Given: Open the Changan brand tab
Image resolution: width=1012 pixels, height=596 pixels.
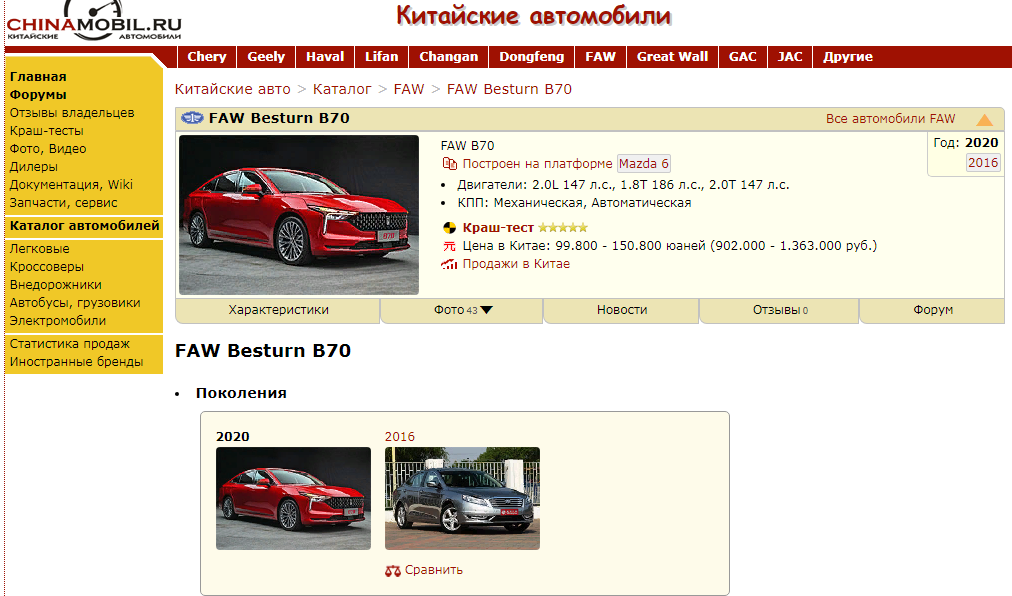Looking at the screenshot, I should [449, 57].
